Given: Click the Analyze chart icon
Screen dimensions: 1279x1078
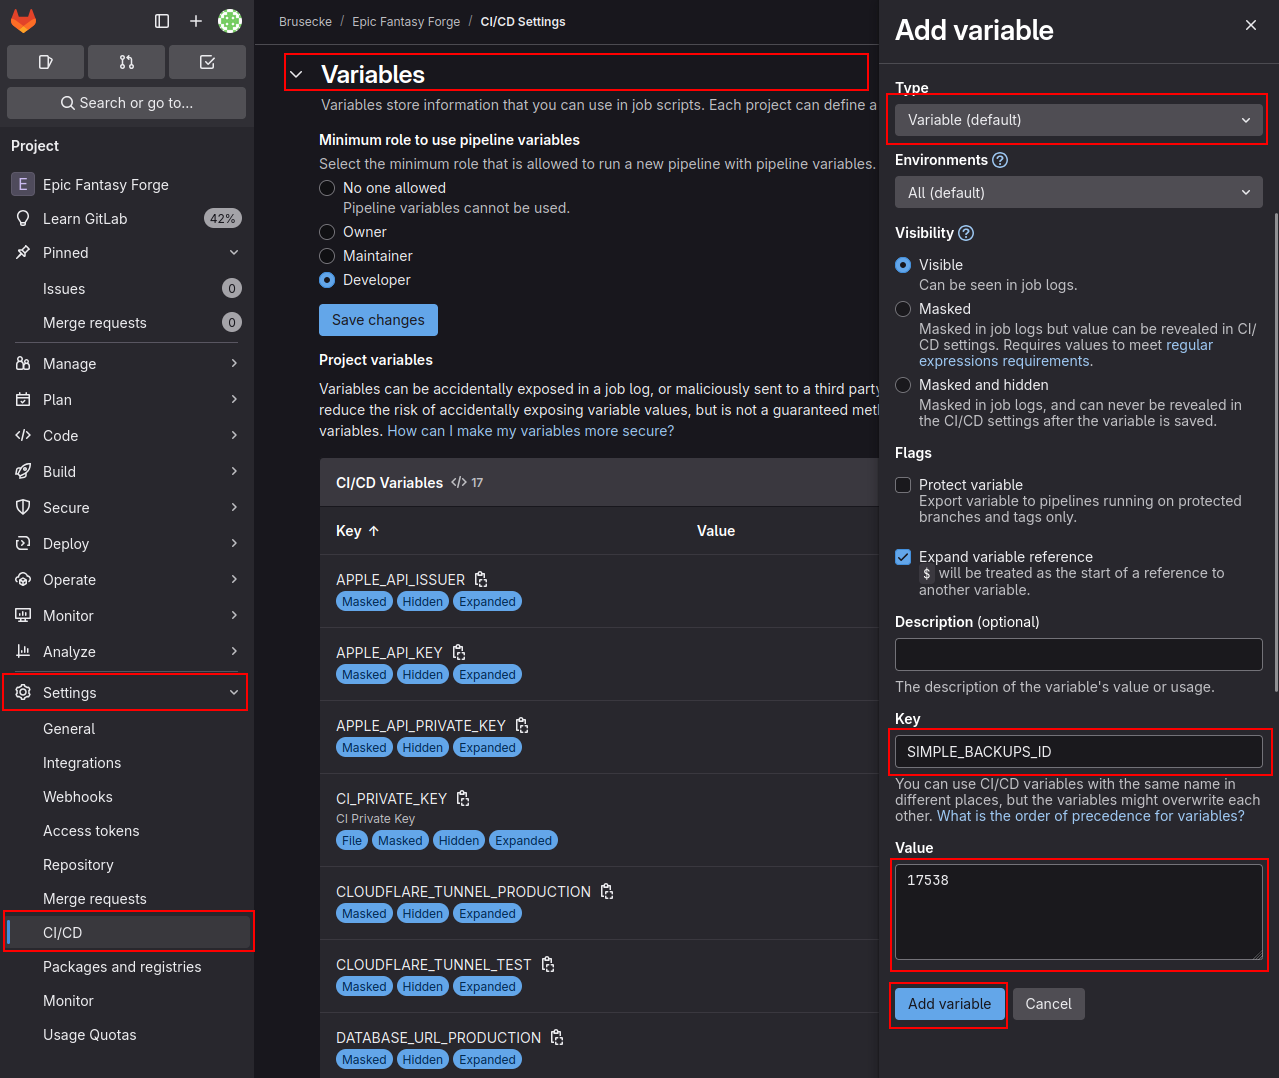Looking at the screenshot, I should pyautogui.click(x=23, y=652).
